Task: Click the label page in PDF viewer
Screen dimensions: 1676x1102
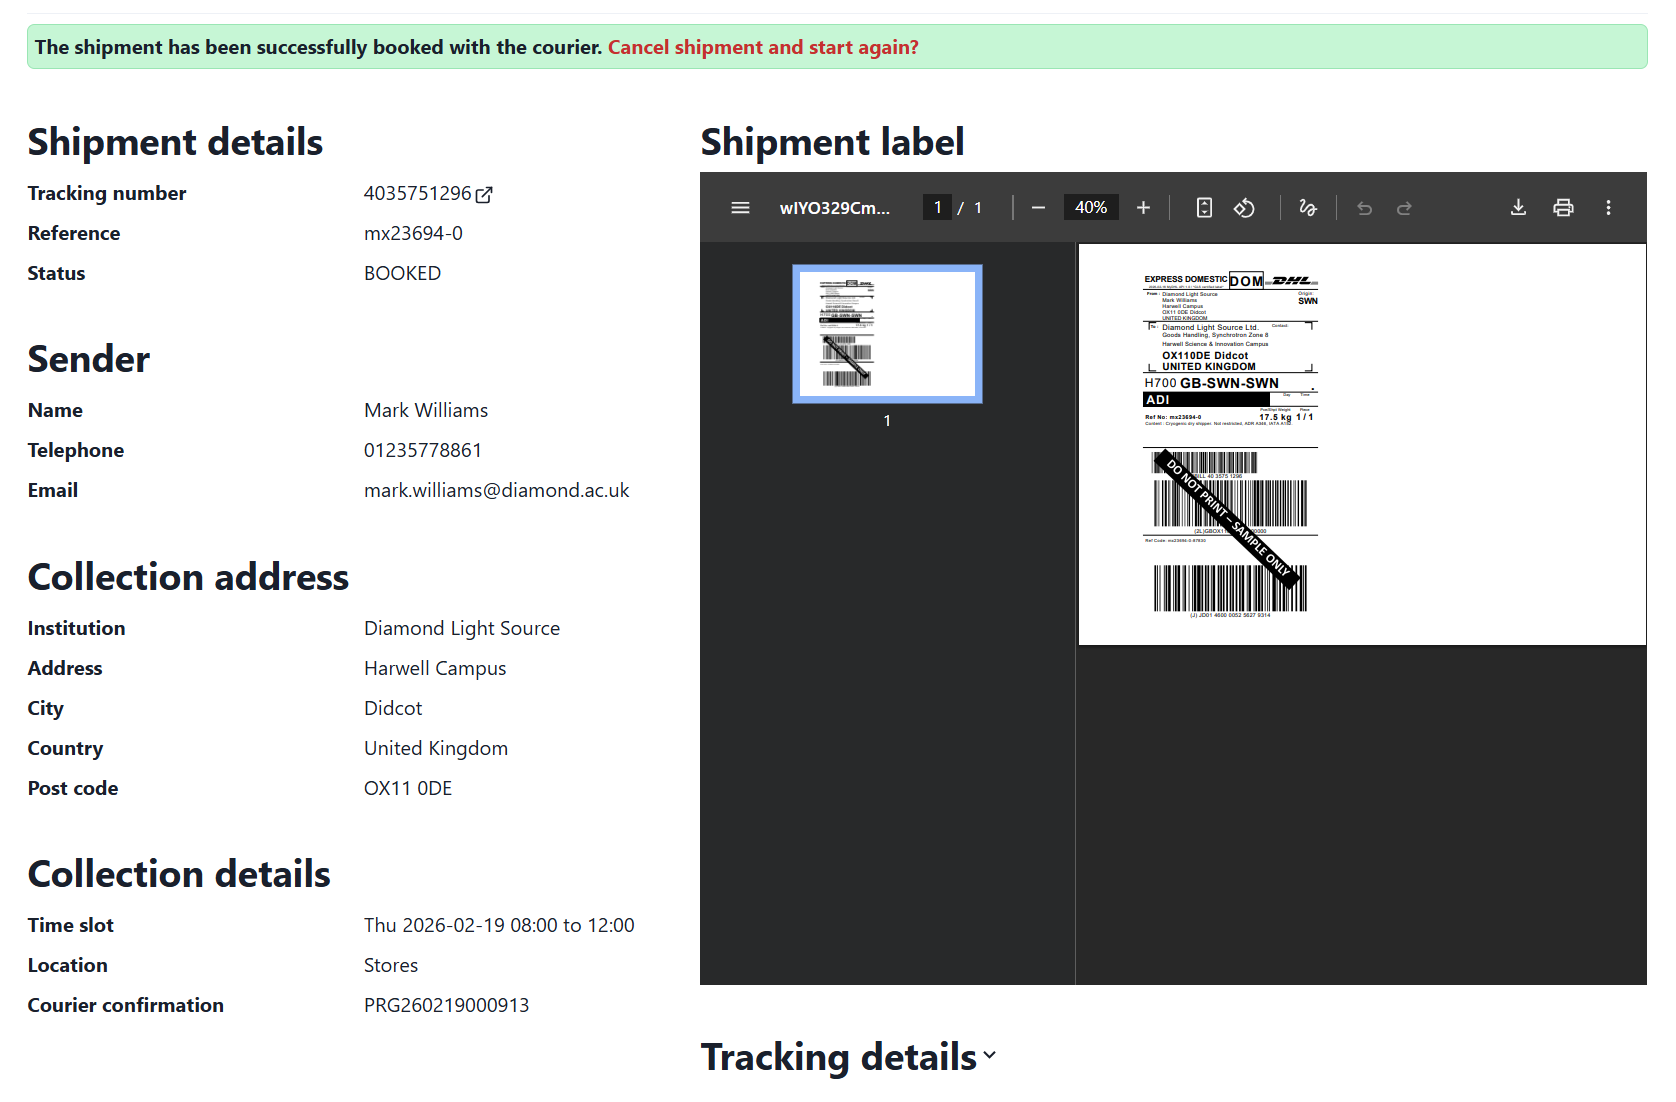Action: pos(1362,445)
